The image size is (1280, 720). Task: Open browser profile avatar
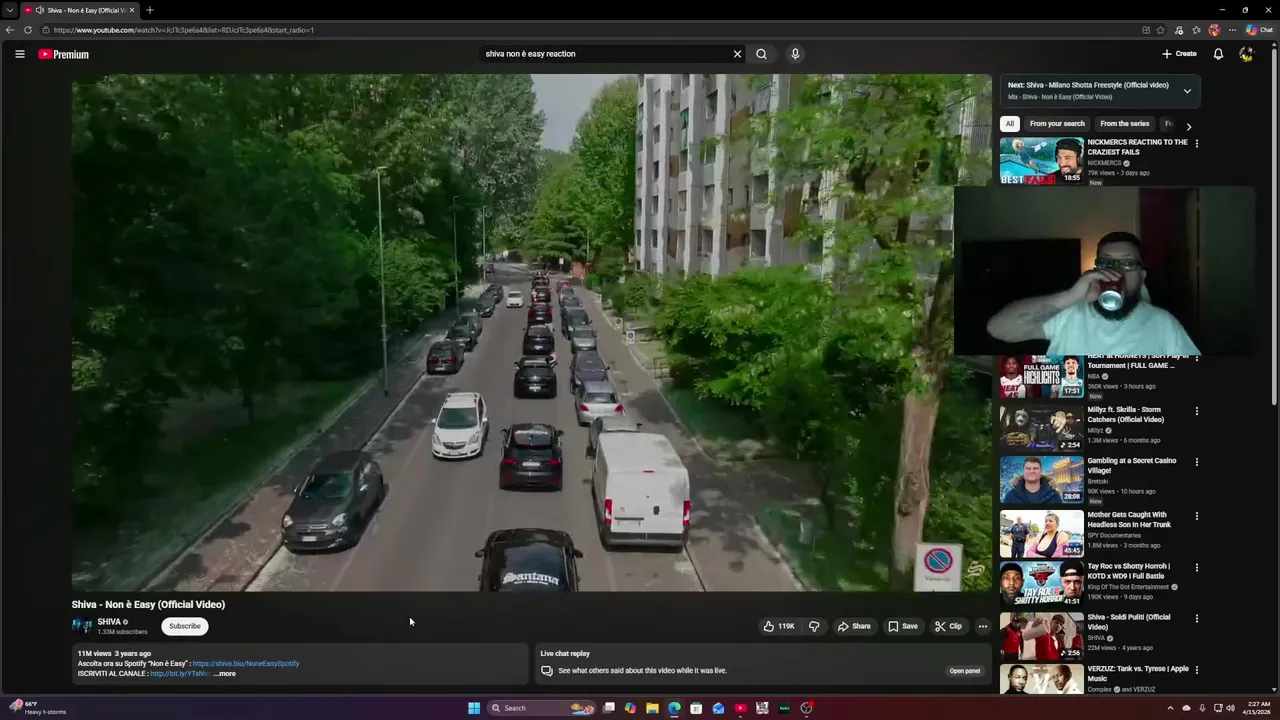1215,30
